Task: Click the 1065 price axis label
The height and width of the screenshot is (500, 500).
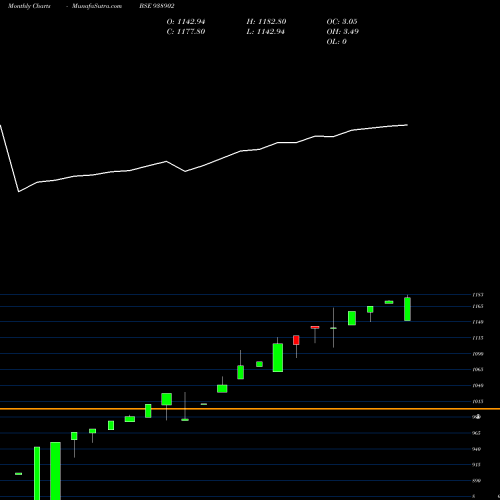Action: (x=478, y=369)
